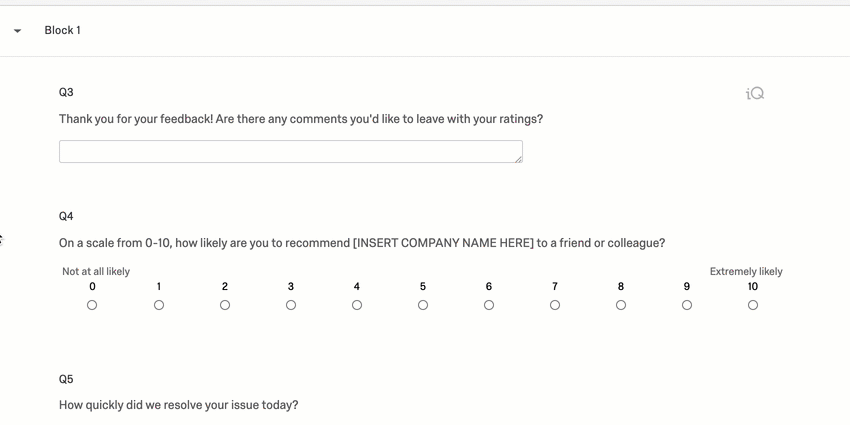Choose rating 2 on the scale

[x=225, y=305]
